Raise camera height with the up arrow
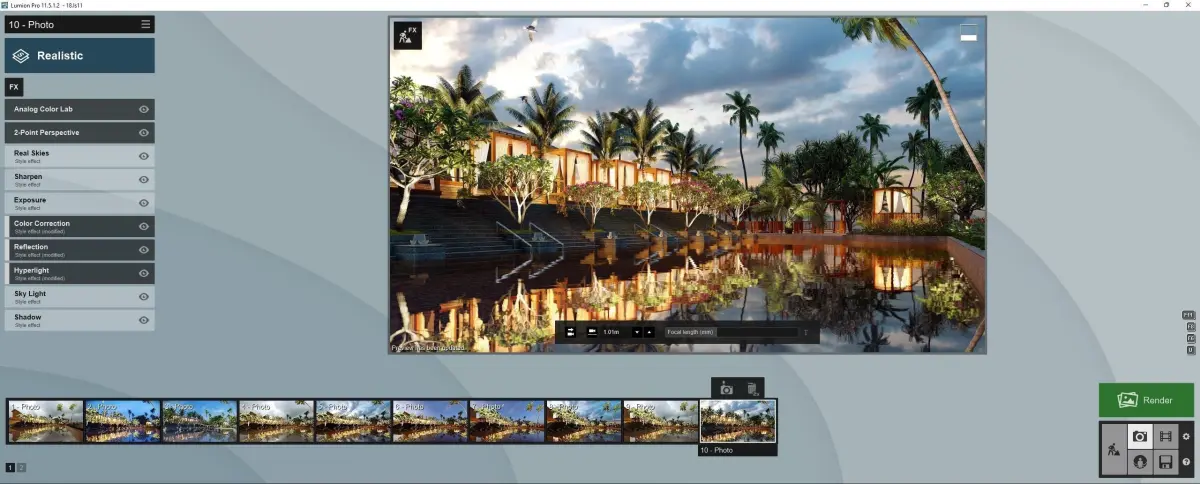This screenshot has height=484, width=1200. 649,332
